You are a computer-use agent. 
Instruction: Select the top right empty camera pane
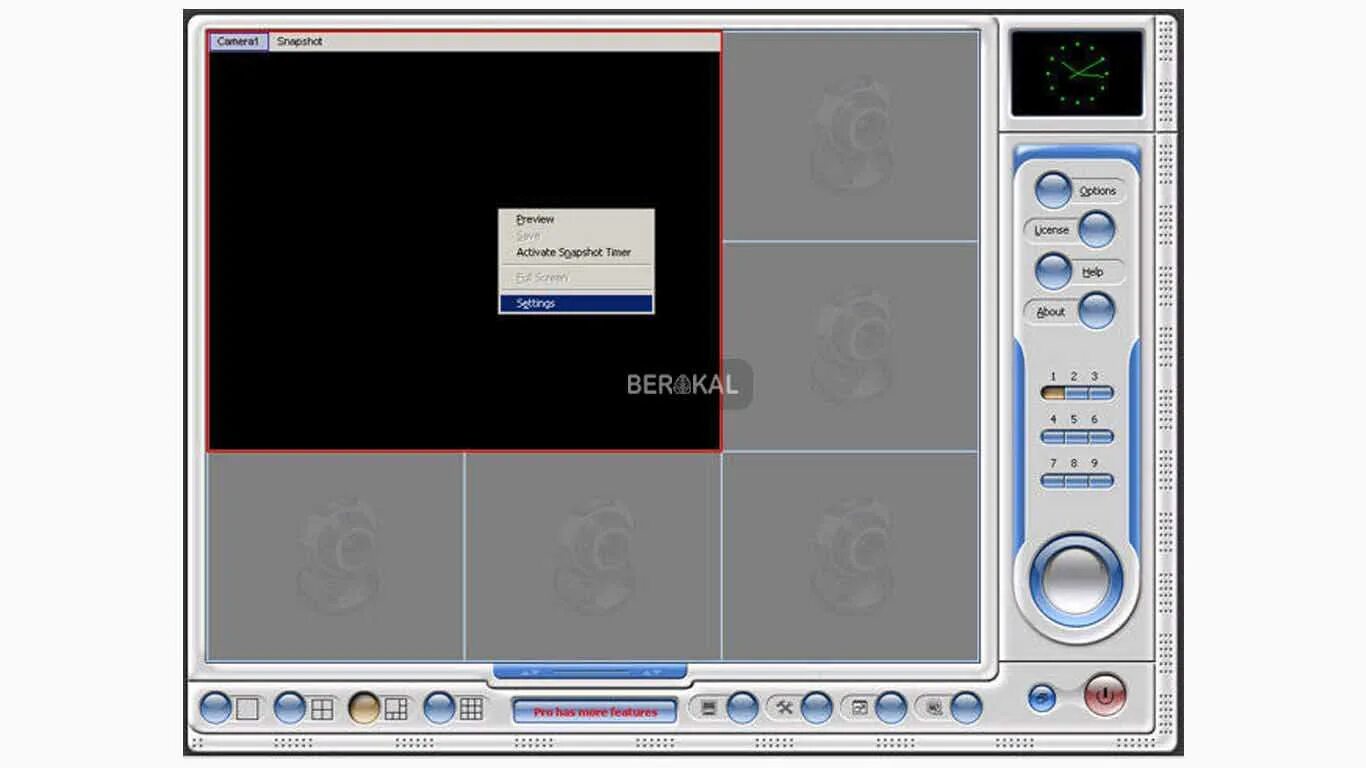coord(851,136)
